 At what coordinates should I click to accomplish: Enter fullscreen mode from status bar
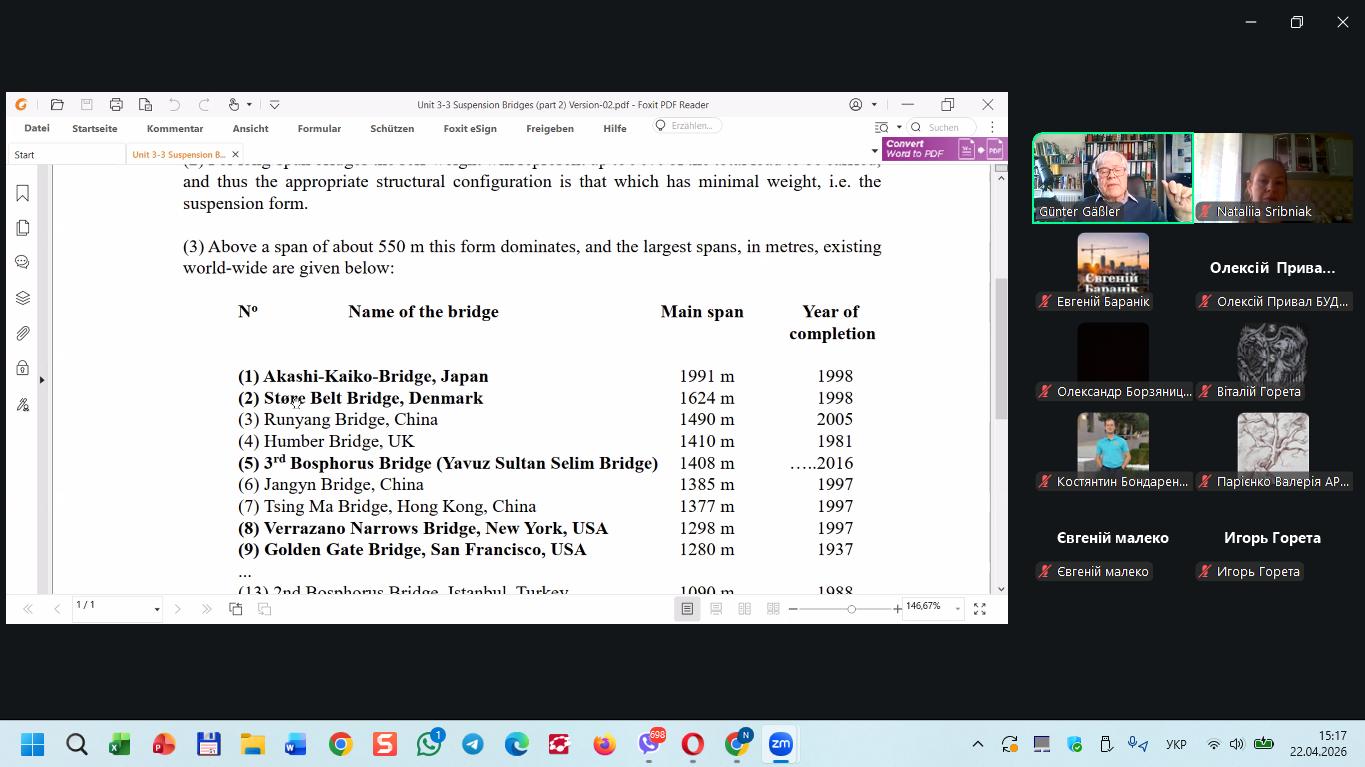980,608
